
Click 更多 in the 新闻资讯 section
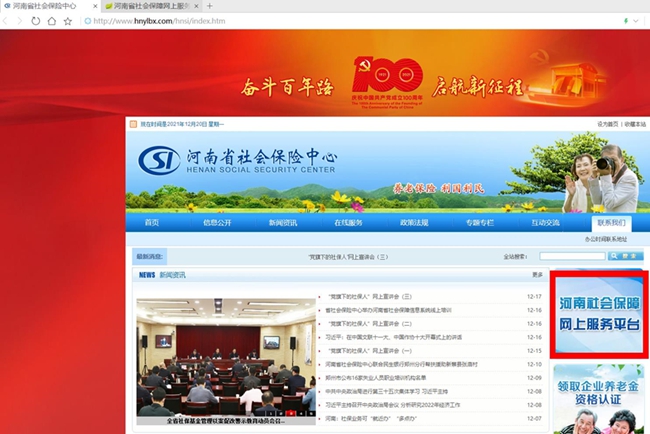tap(537, 275)
